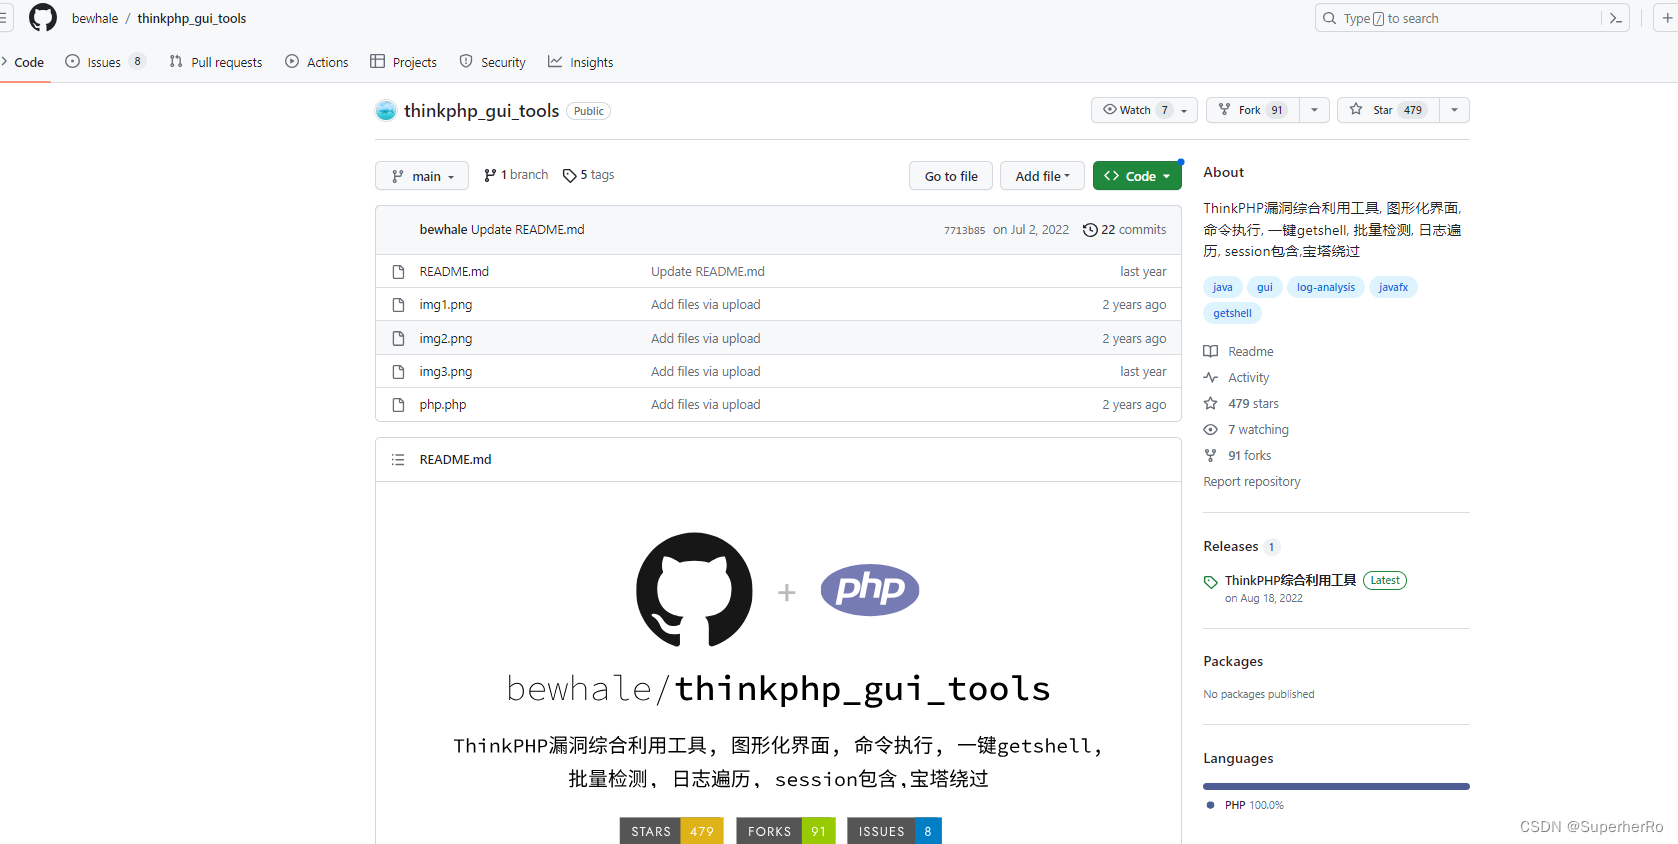1678x844 pixels.
Task: Open the PHP 100.0% language link
Action: click(1254, 805)
